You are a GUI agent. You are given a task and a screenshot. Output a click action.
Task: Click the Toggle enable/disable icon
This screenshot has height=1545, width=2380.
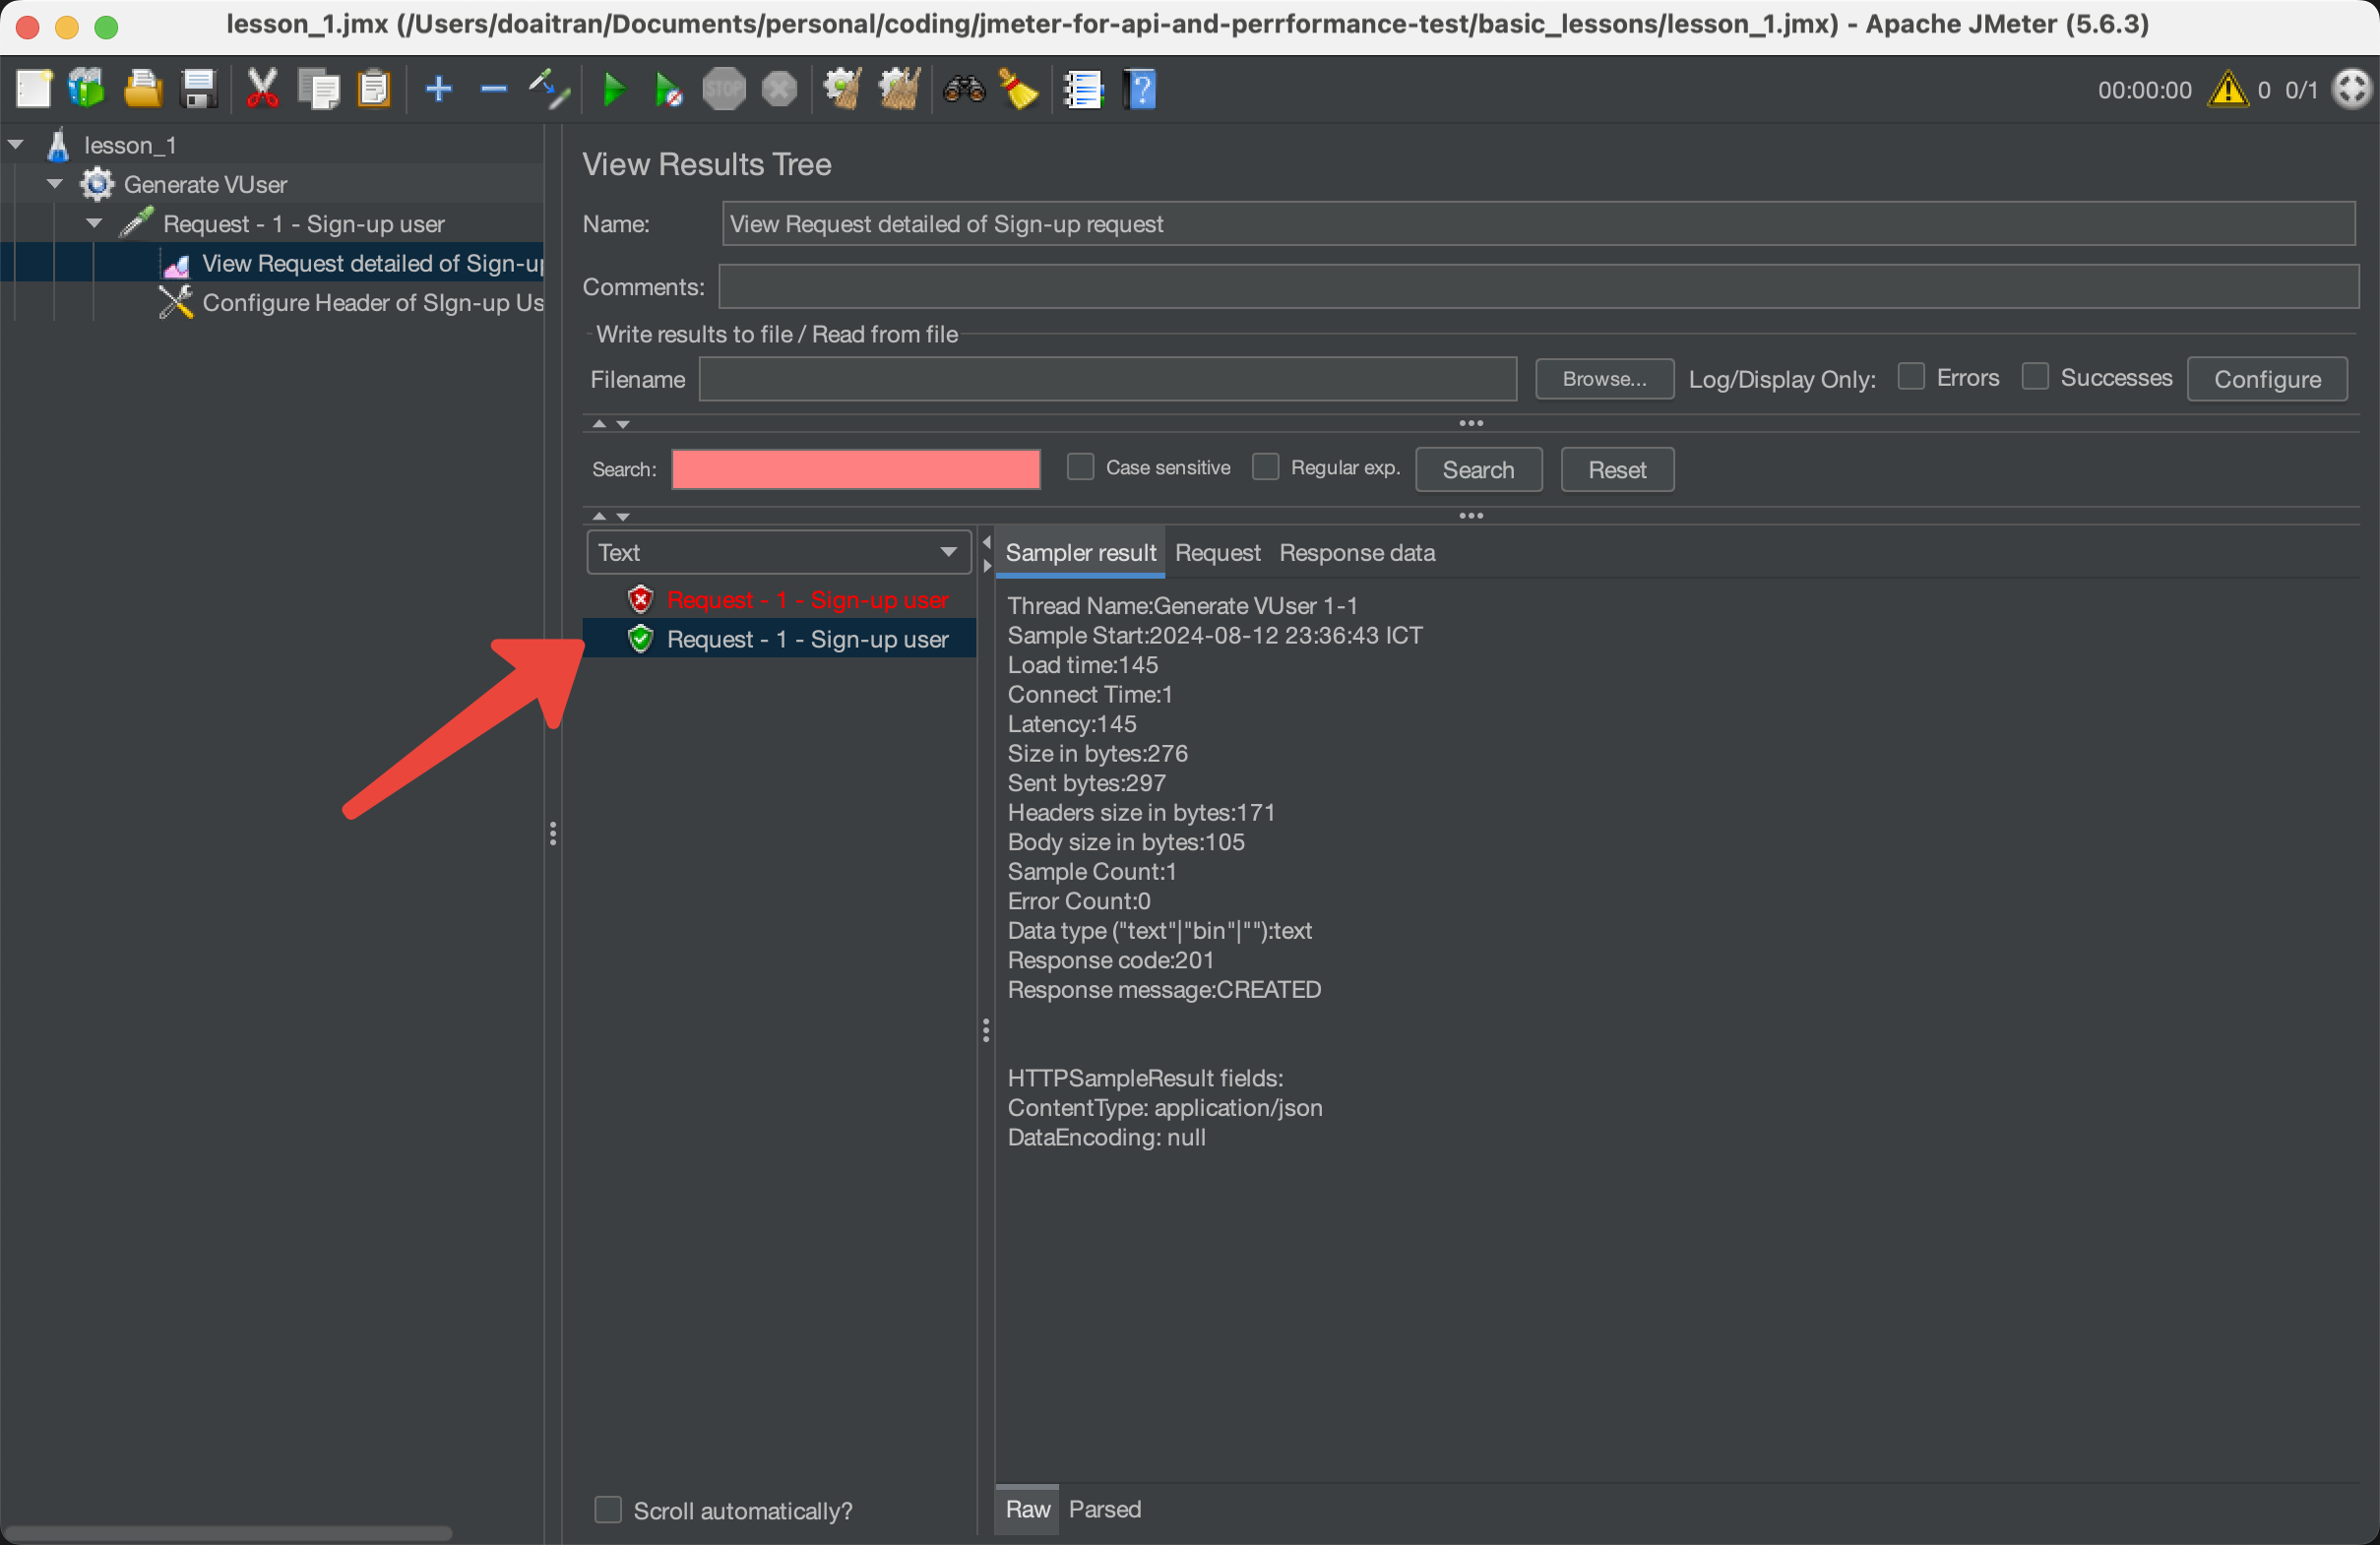pyautogui.click(x=549, y=90)
